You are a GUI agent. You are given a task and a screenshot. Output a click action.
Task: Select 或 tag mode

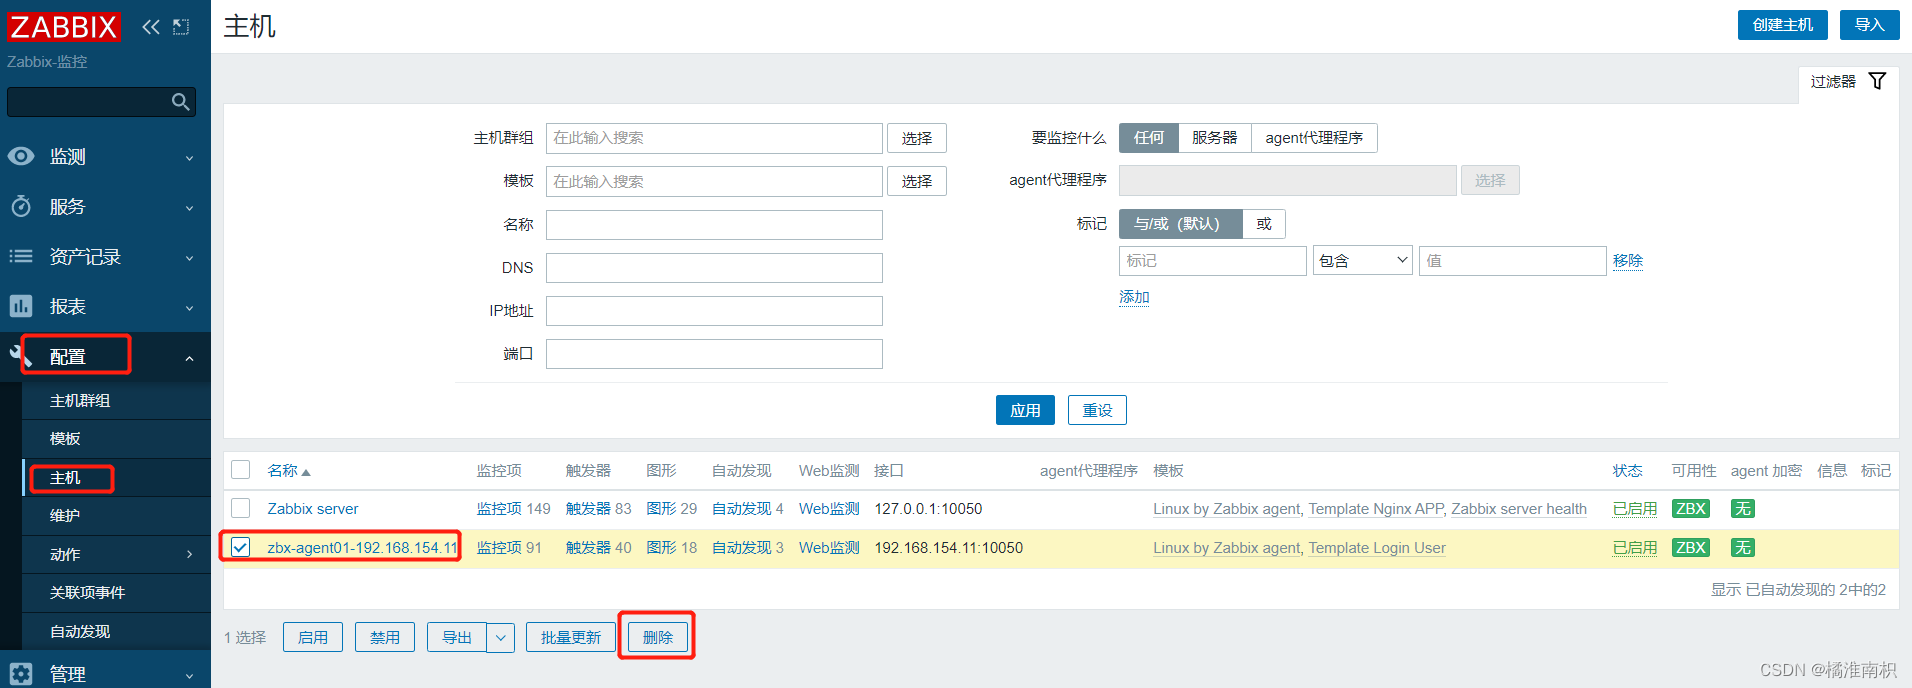(1264, 224)
